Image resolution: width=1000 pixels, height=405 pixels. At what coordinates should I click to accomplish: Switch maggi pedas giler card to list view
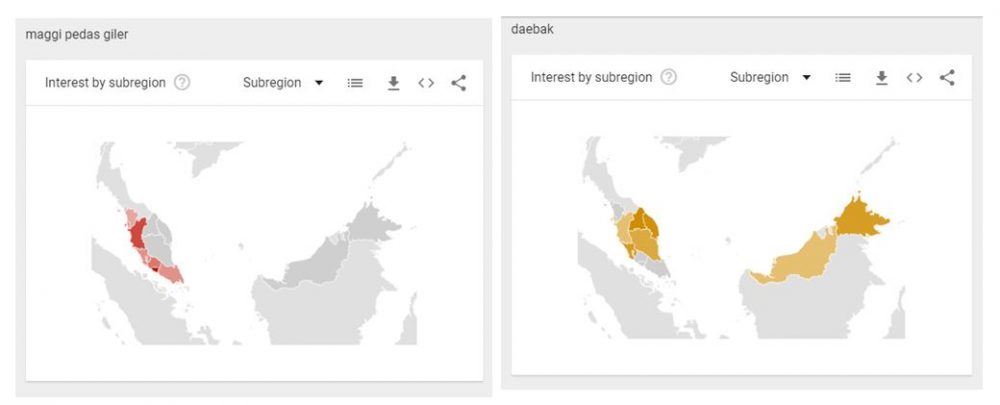point(355,83)
